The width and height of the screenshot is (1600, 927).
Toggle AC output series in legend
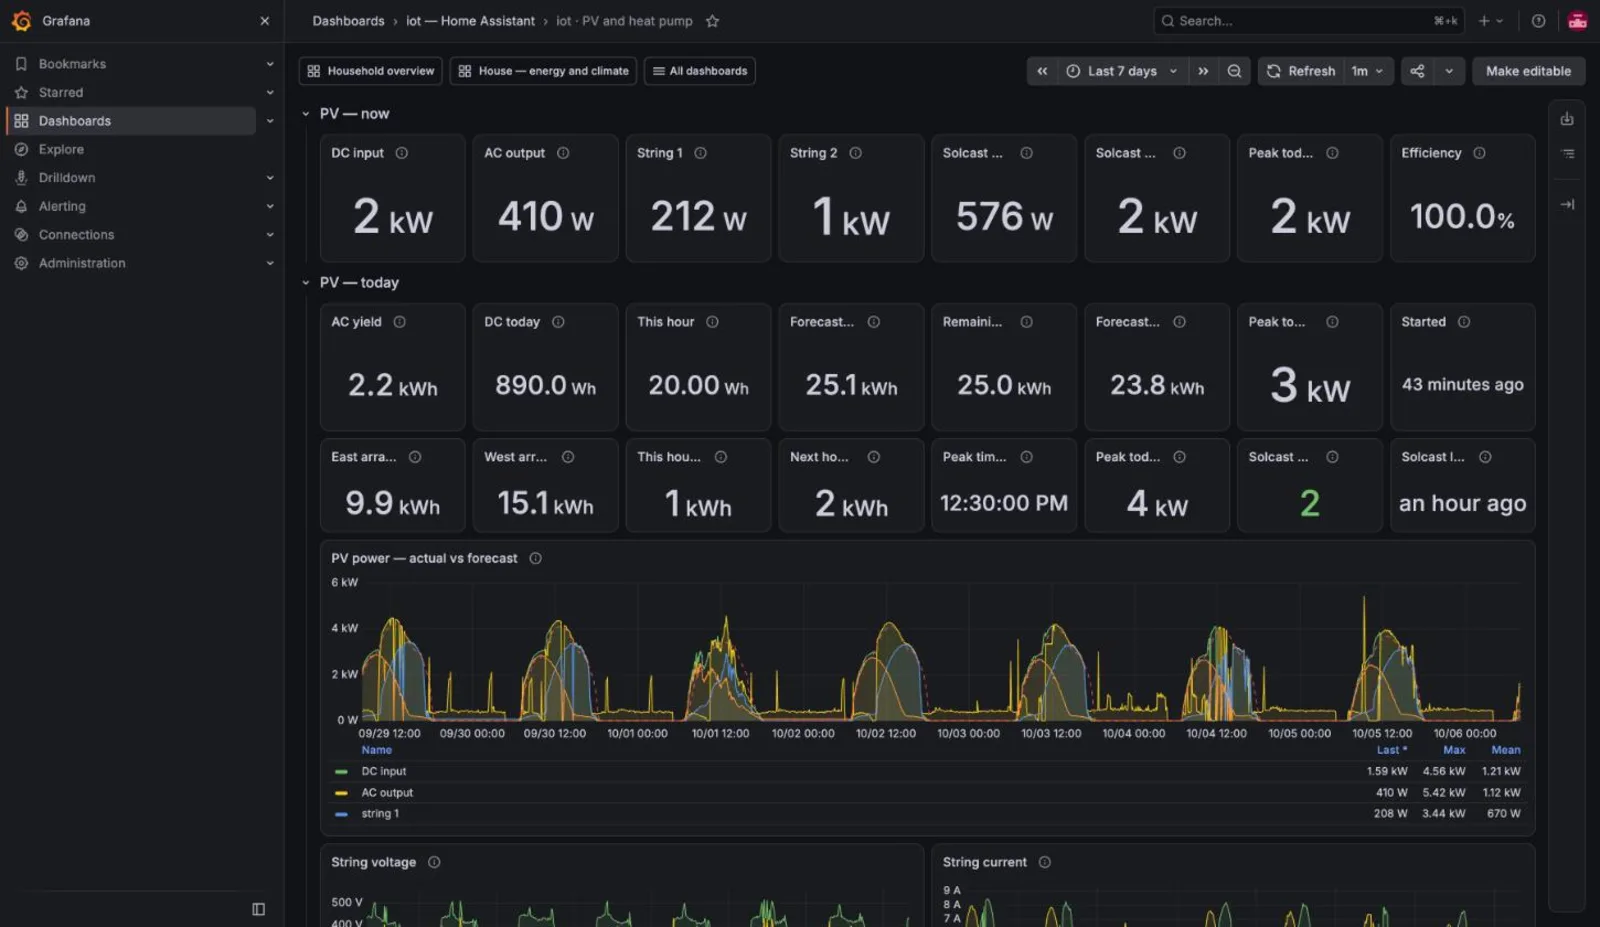(x=387, y=793)
